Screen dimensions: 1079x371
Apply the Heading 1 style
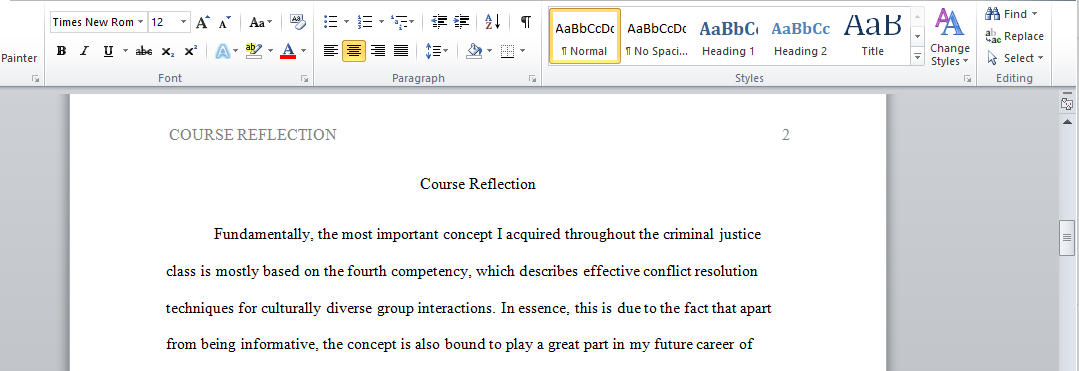(728, 36)
